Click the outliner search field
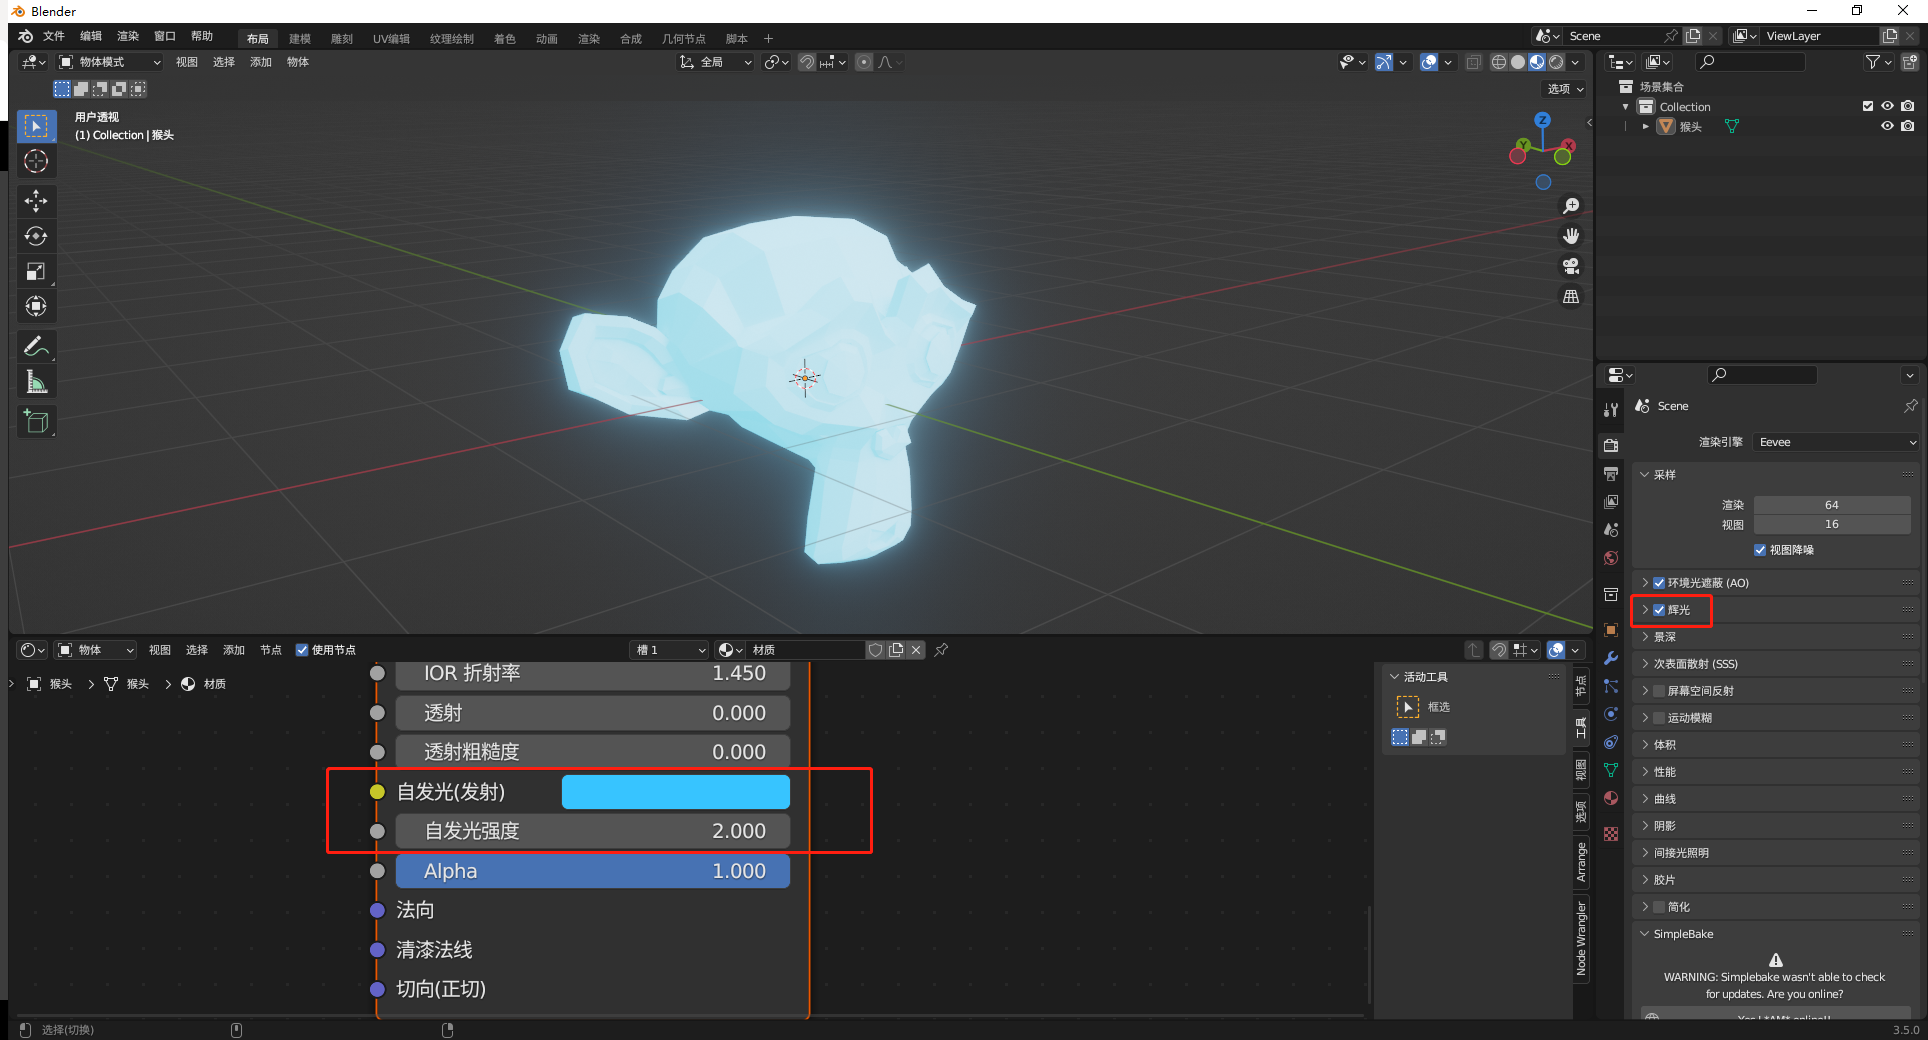This screenshot has width=1928, height=1040. click(1751, 62)
